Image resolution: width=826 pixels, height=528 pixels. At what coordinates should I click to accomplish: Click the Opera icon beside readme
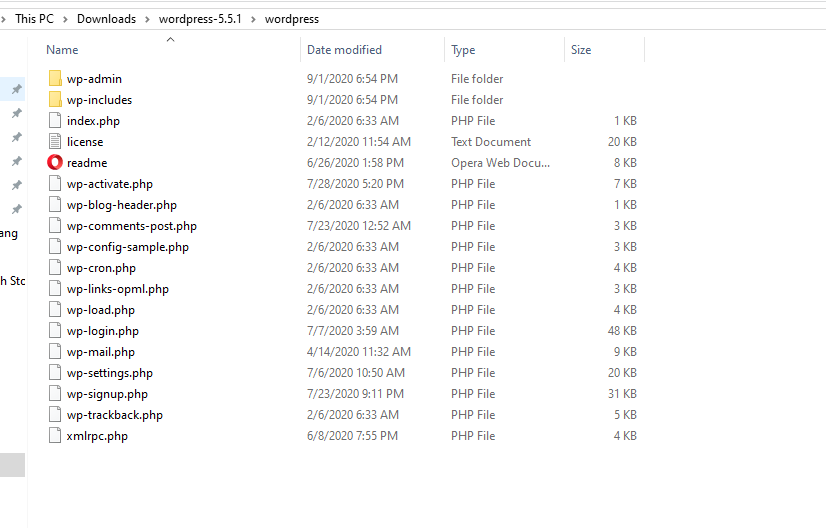click(x=55, y=162)
